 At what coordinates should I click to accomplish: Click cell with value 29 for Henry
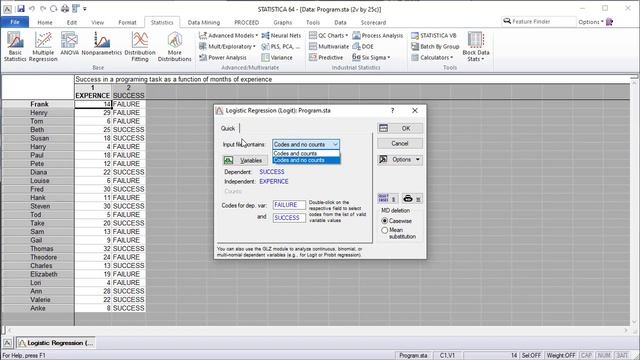click(93, 113)
